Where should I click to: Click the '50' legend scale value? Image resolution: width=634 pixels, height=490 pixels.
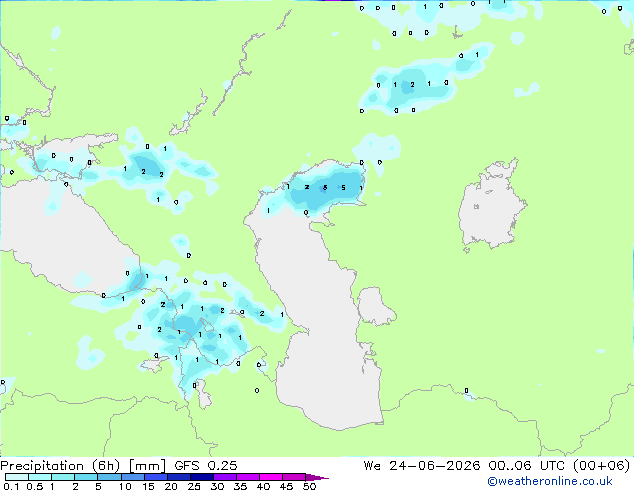[310, 486]
